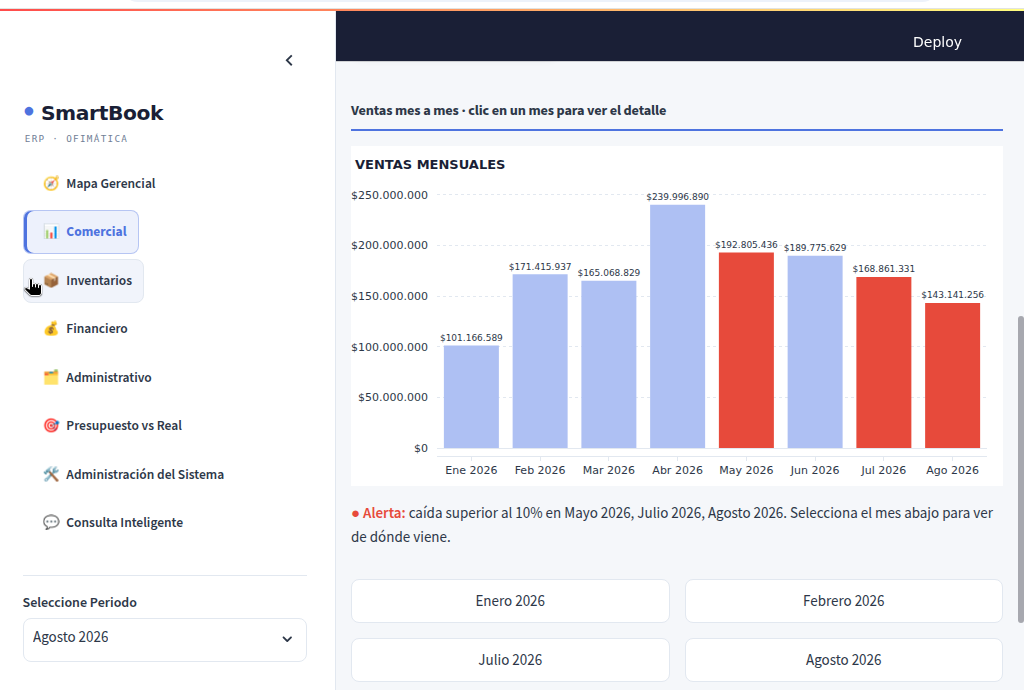Click the Deploy button
This screenshot has height=690, width=1024.
937,42
